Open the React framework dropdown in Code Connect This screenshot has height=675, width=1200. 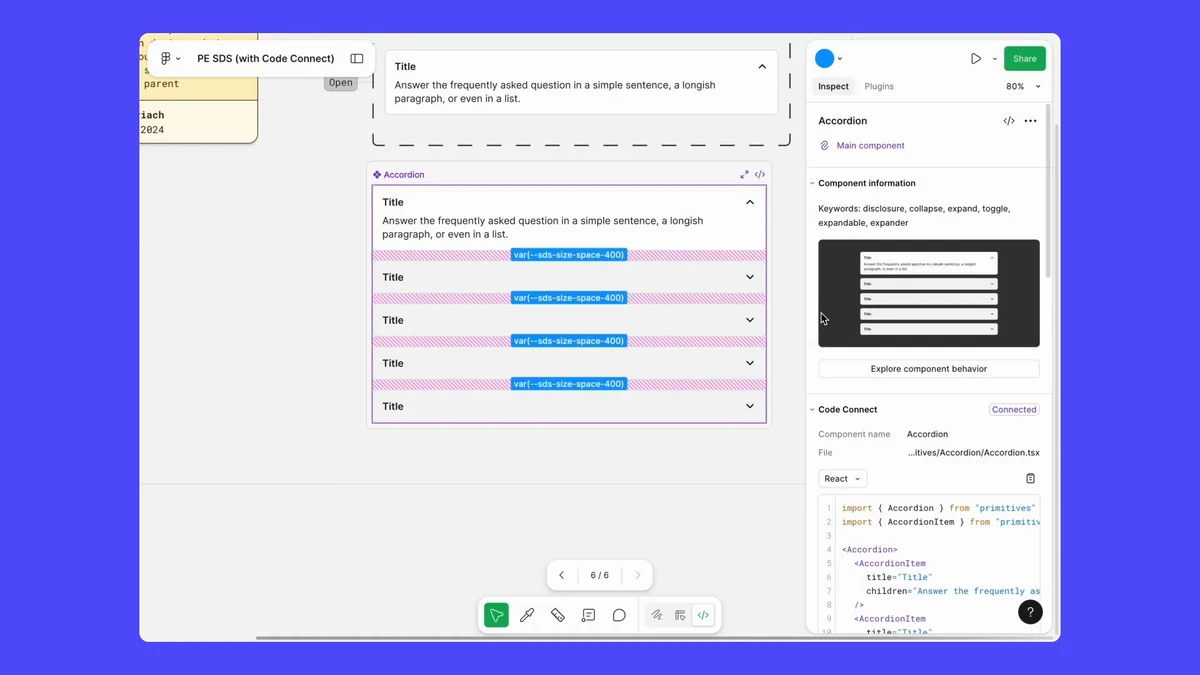[842, 478]
